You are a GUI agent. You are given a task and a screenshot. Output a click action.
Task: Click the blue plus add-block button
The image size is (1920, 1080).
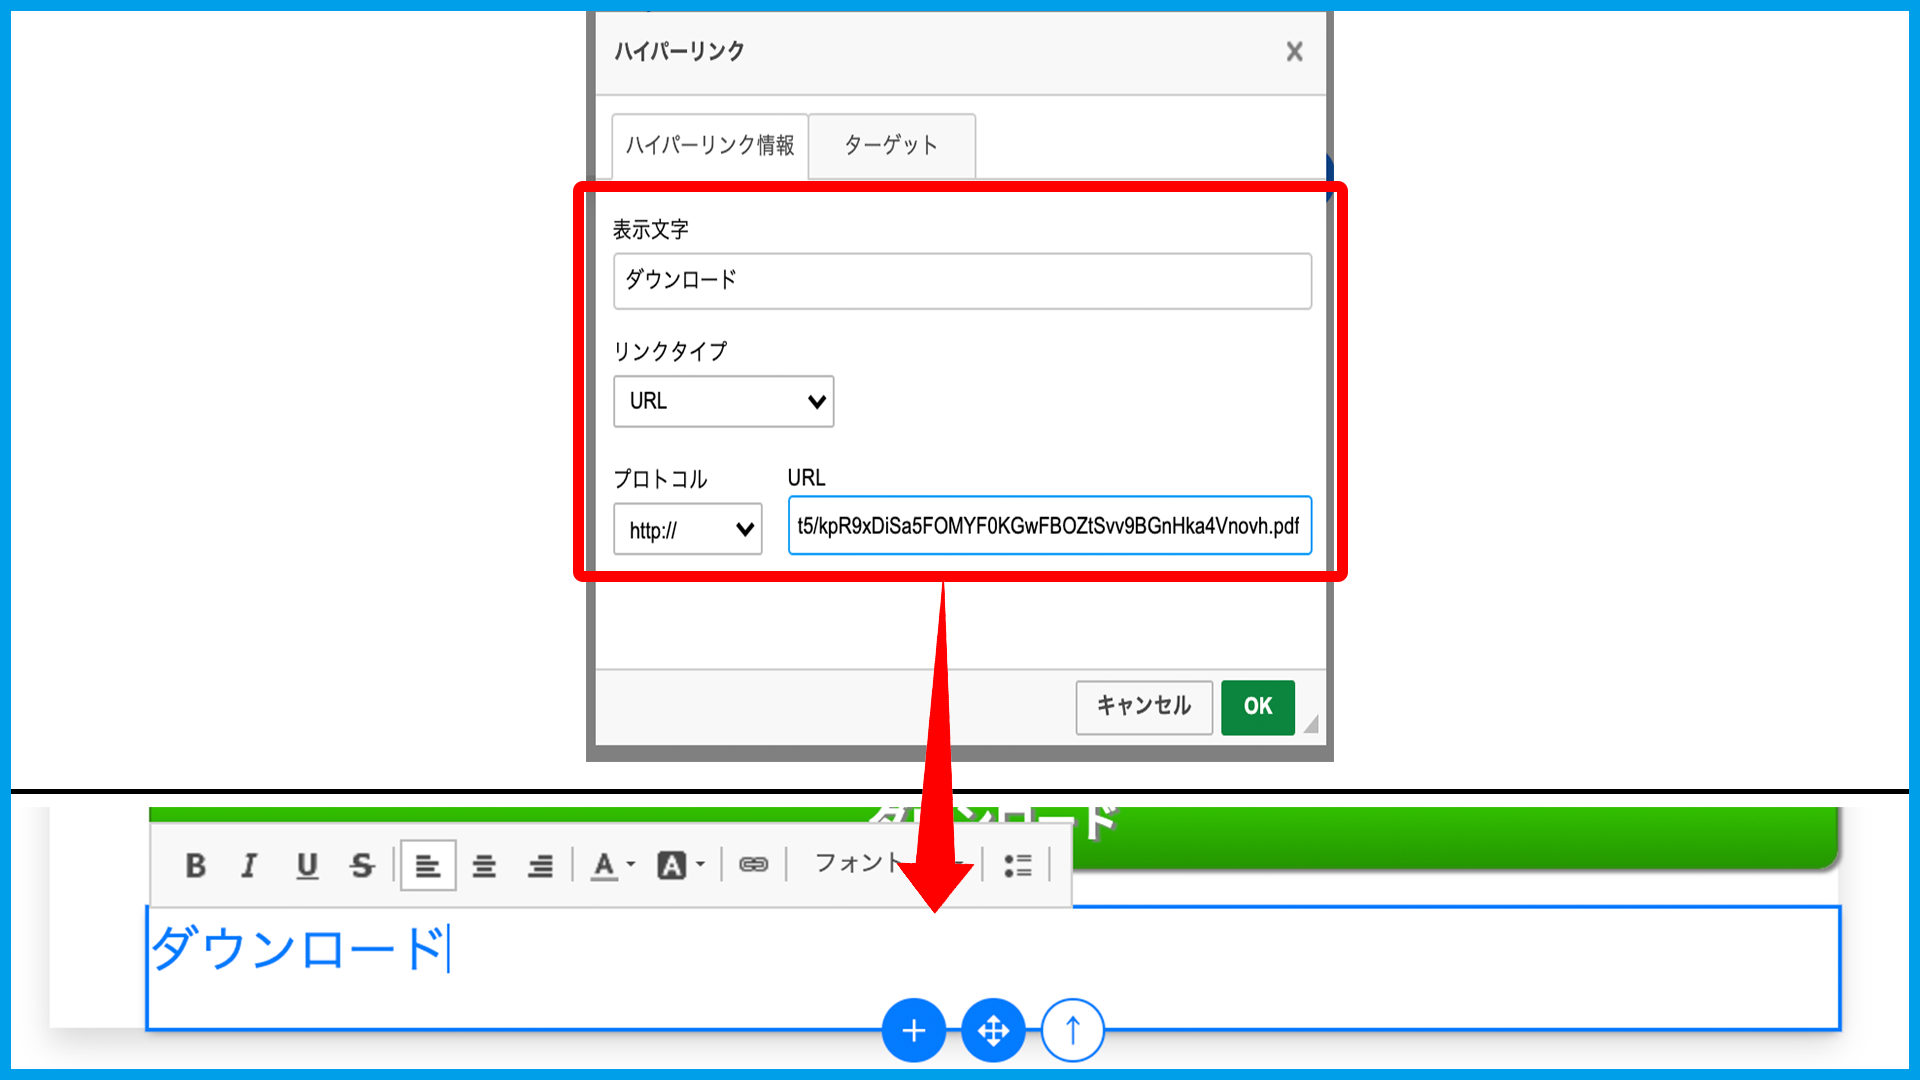pos(913,1030)
